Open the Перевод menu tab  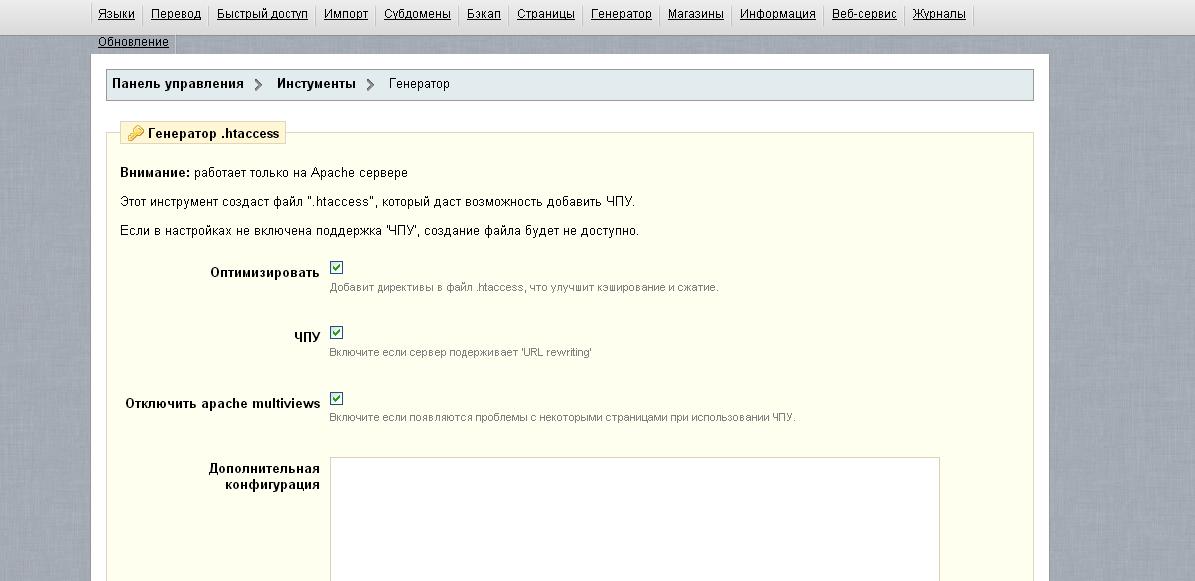176,14
